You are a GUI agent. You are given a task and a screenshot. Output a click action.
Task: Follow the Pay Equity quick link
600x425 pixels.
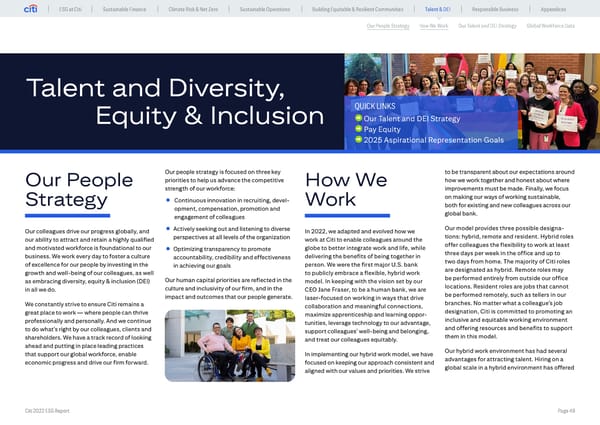click(x=383, y=129)
